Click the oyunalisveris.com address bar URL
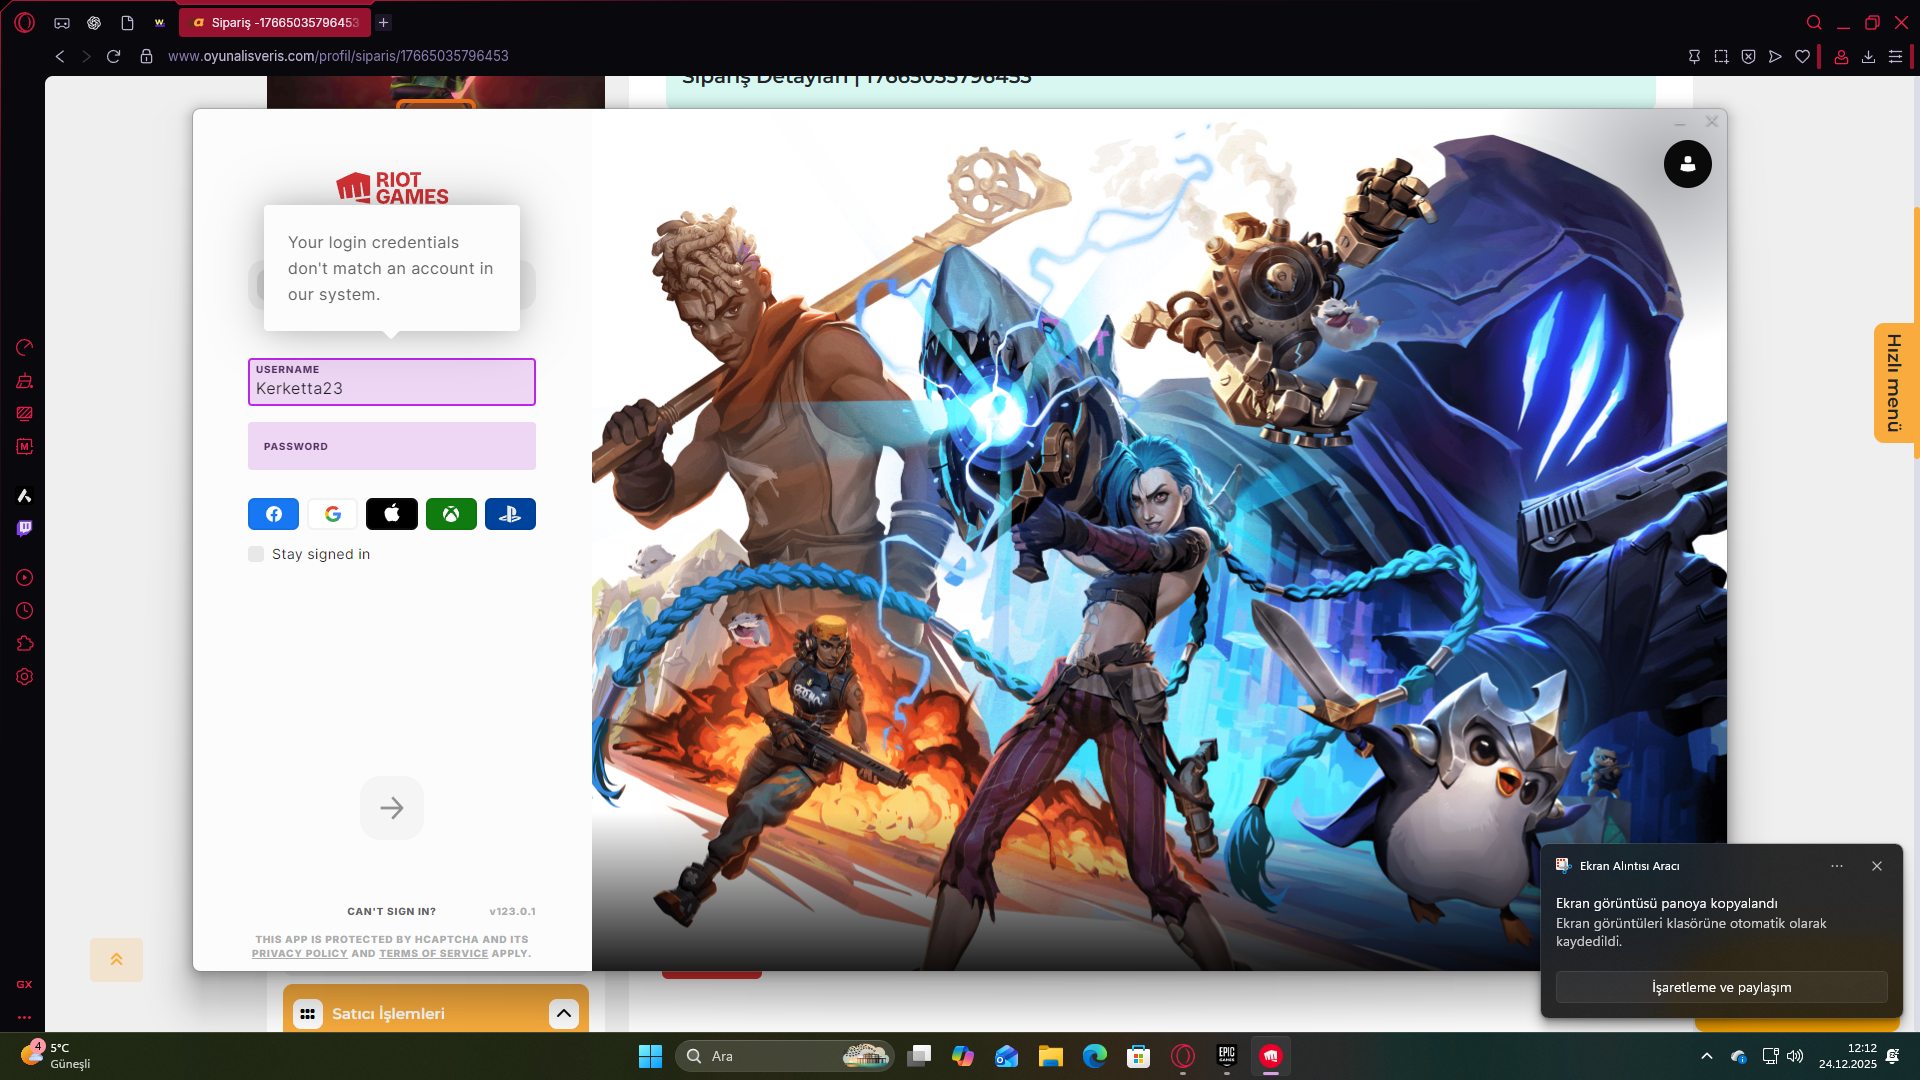The height and width of the screenshot is (1080, 1920). (x=338, y=56)
